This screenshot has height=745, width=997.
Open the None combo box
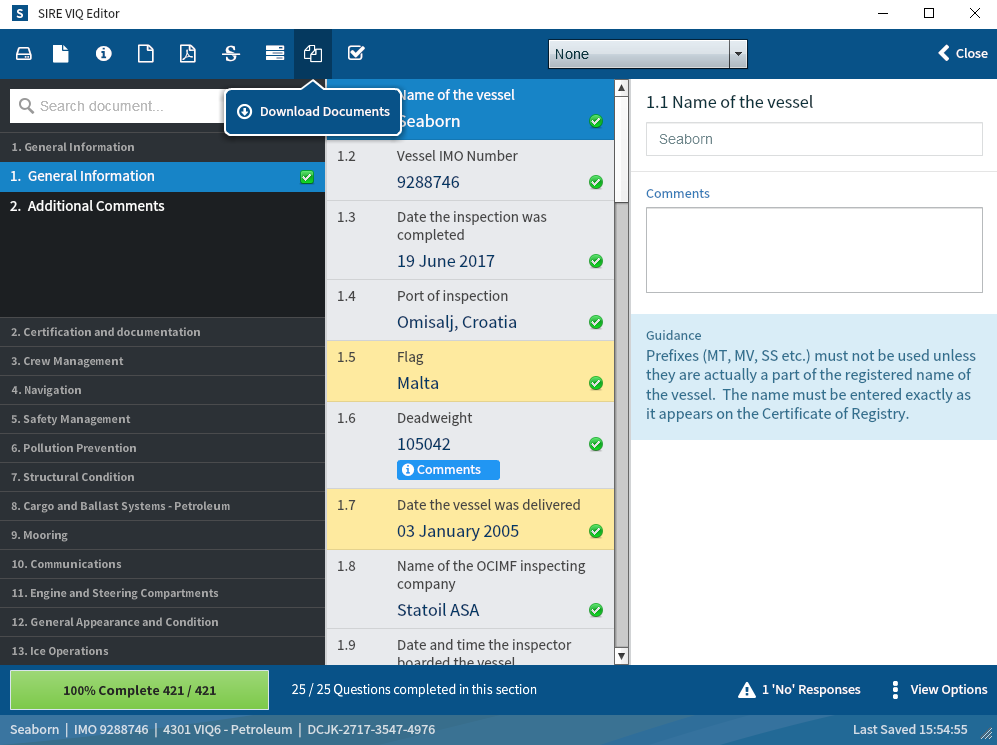click(x=647, y=54)
